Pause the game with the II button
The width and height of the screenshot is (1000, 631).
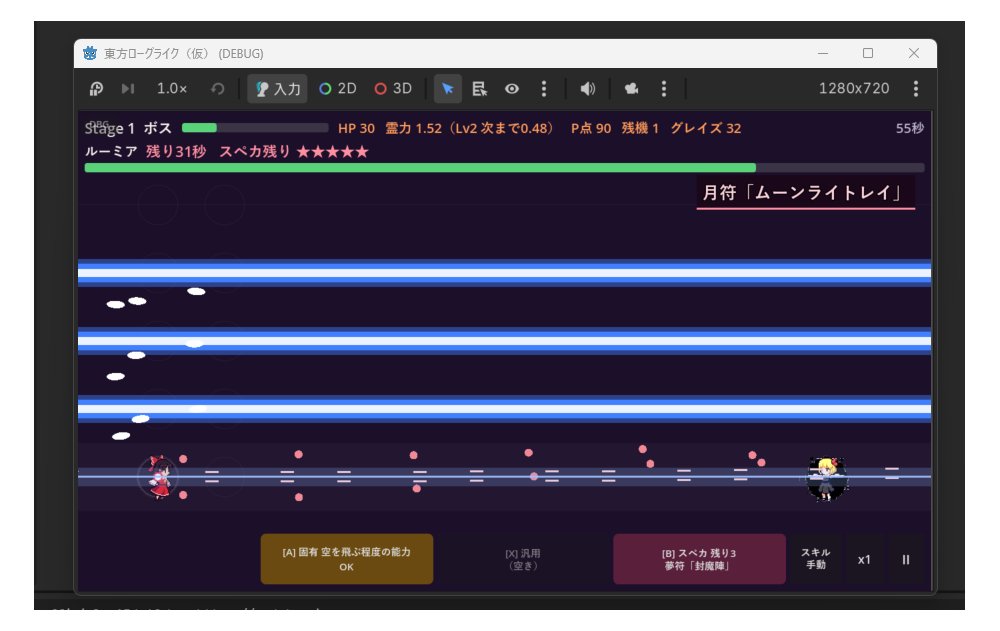906,560
